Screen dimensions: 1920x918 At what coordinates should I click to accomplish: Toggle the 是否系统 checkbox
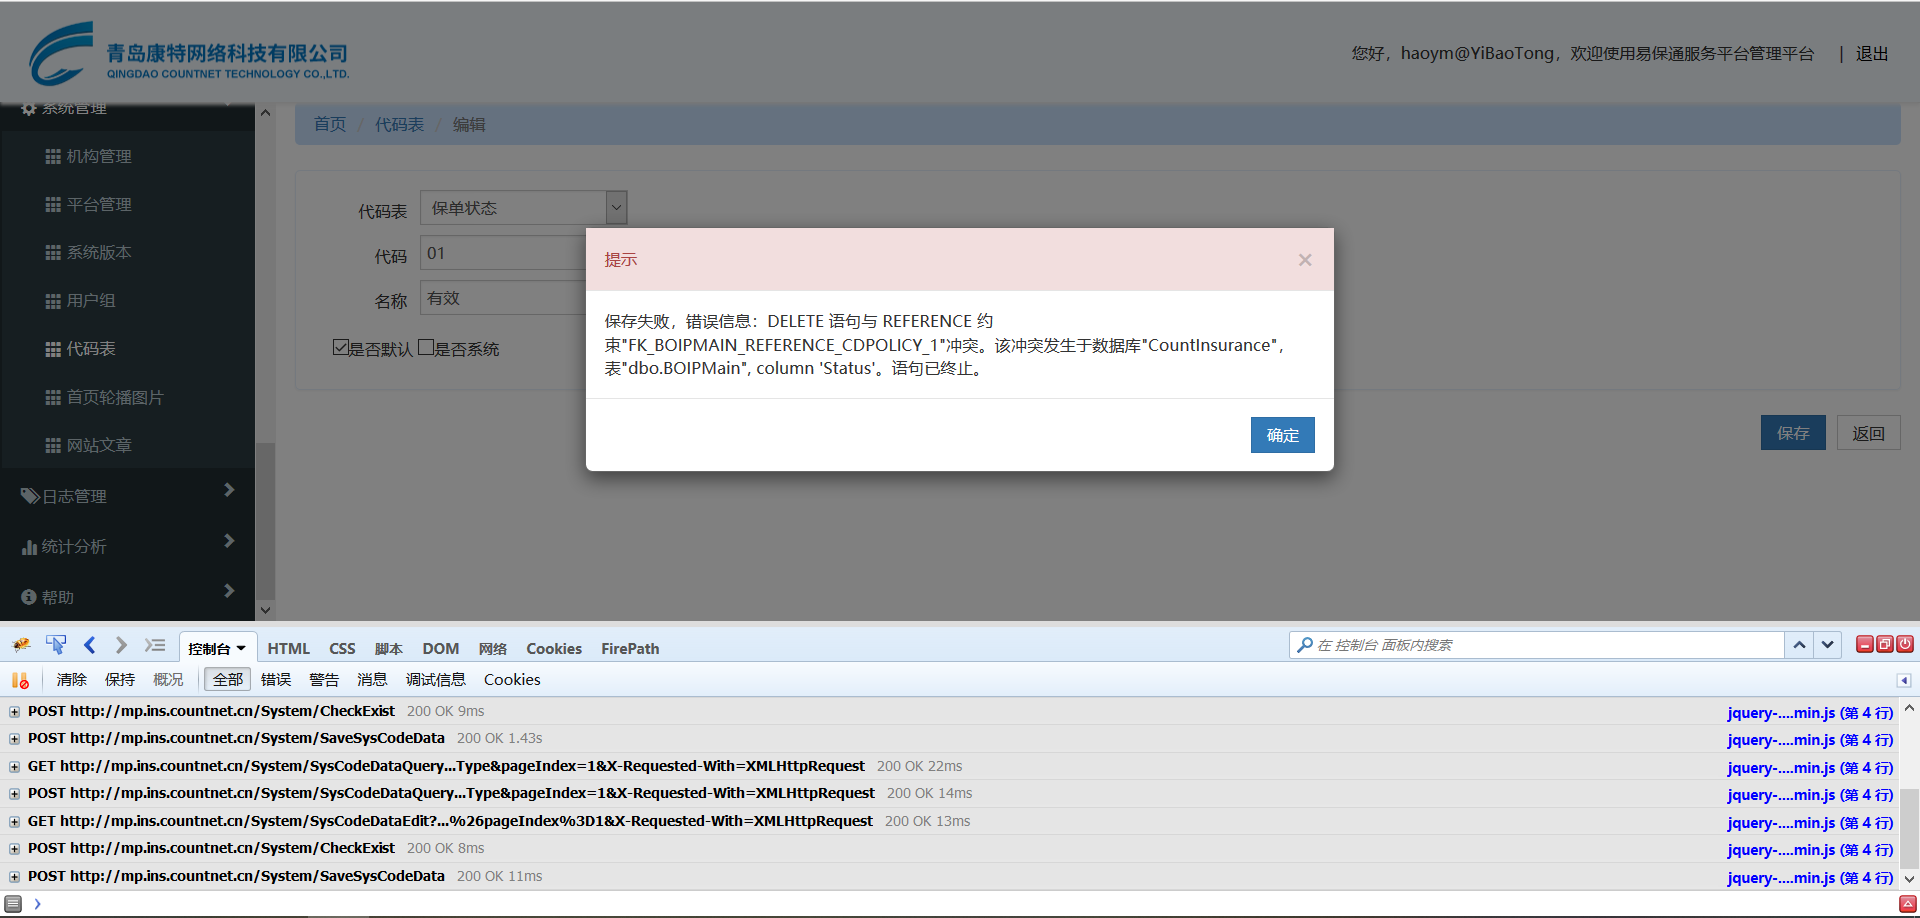click(426, 348)
